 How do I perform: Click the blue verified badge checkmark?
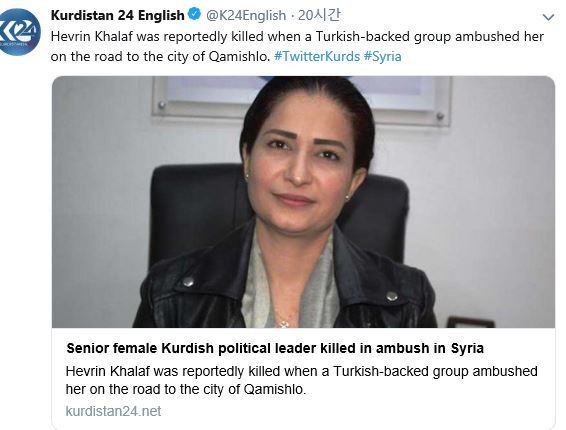point(195,14)
